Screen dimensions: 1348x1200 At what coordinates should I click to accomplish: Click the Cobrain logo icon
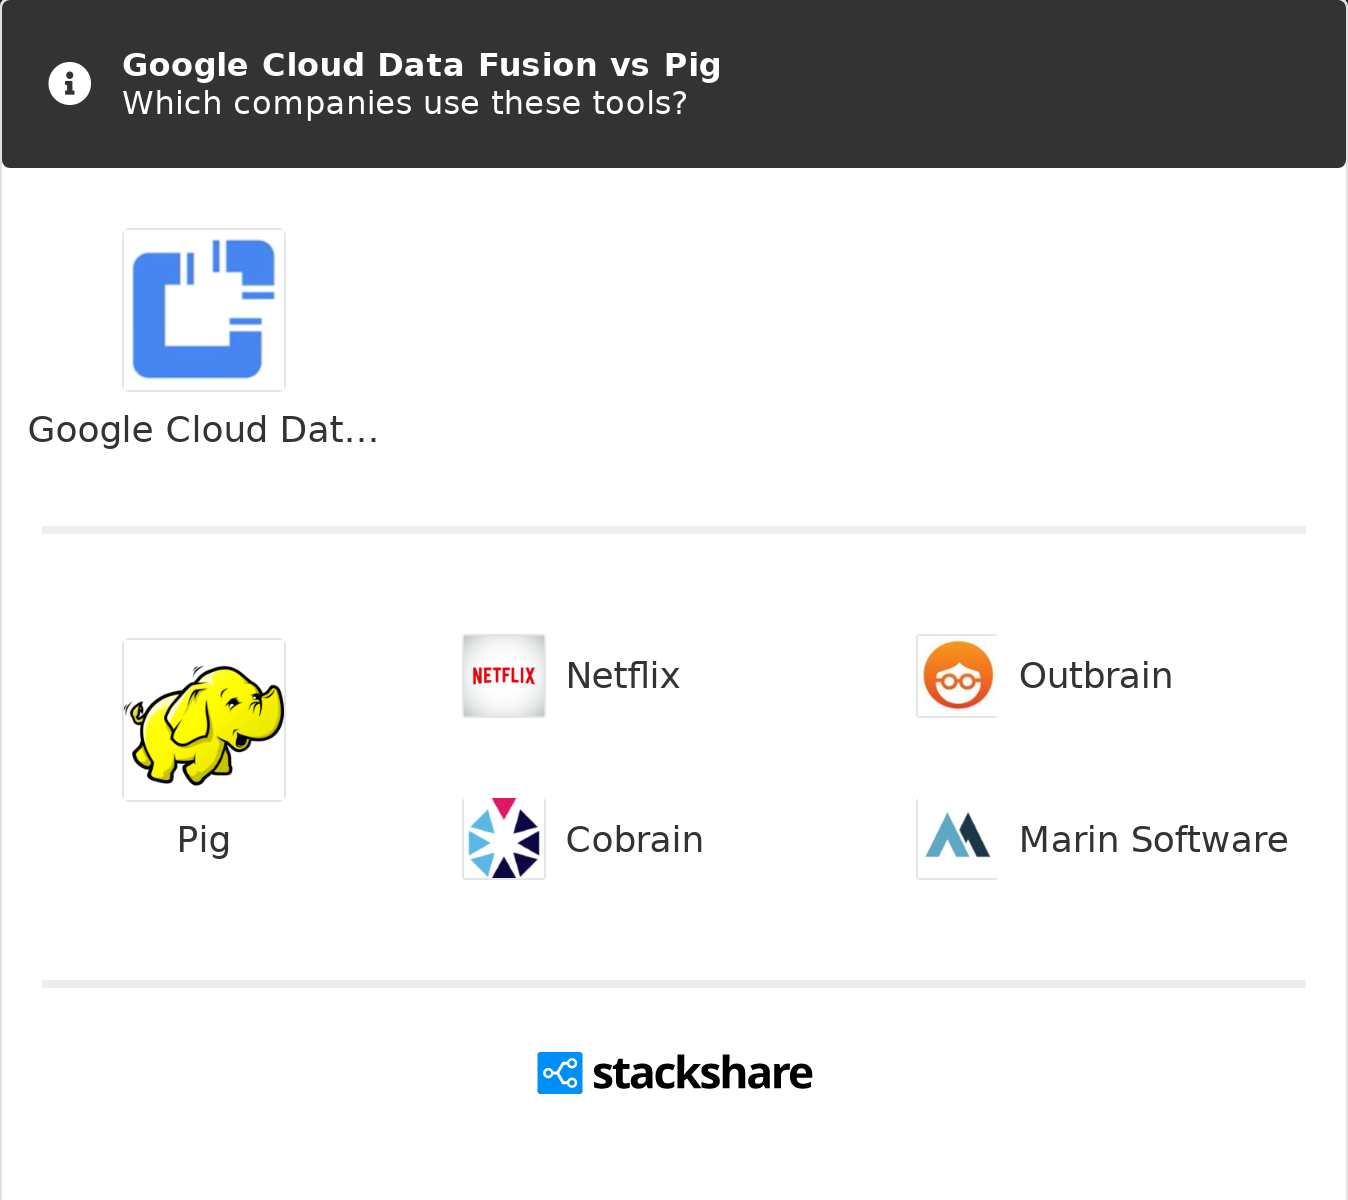tap(504, 839)
